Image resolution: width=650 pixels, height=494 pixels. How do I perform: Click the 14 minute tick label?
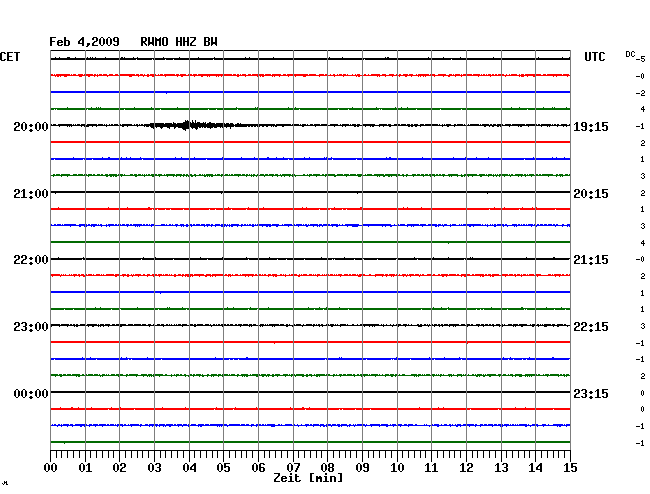[535, 467]
